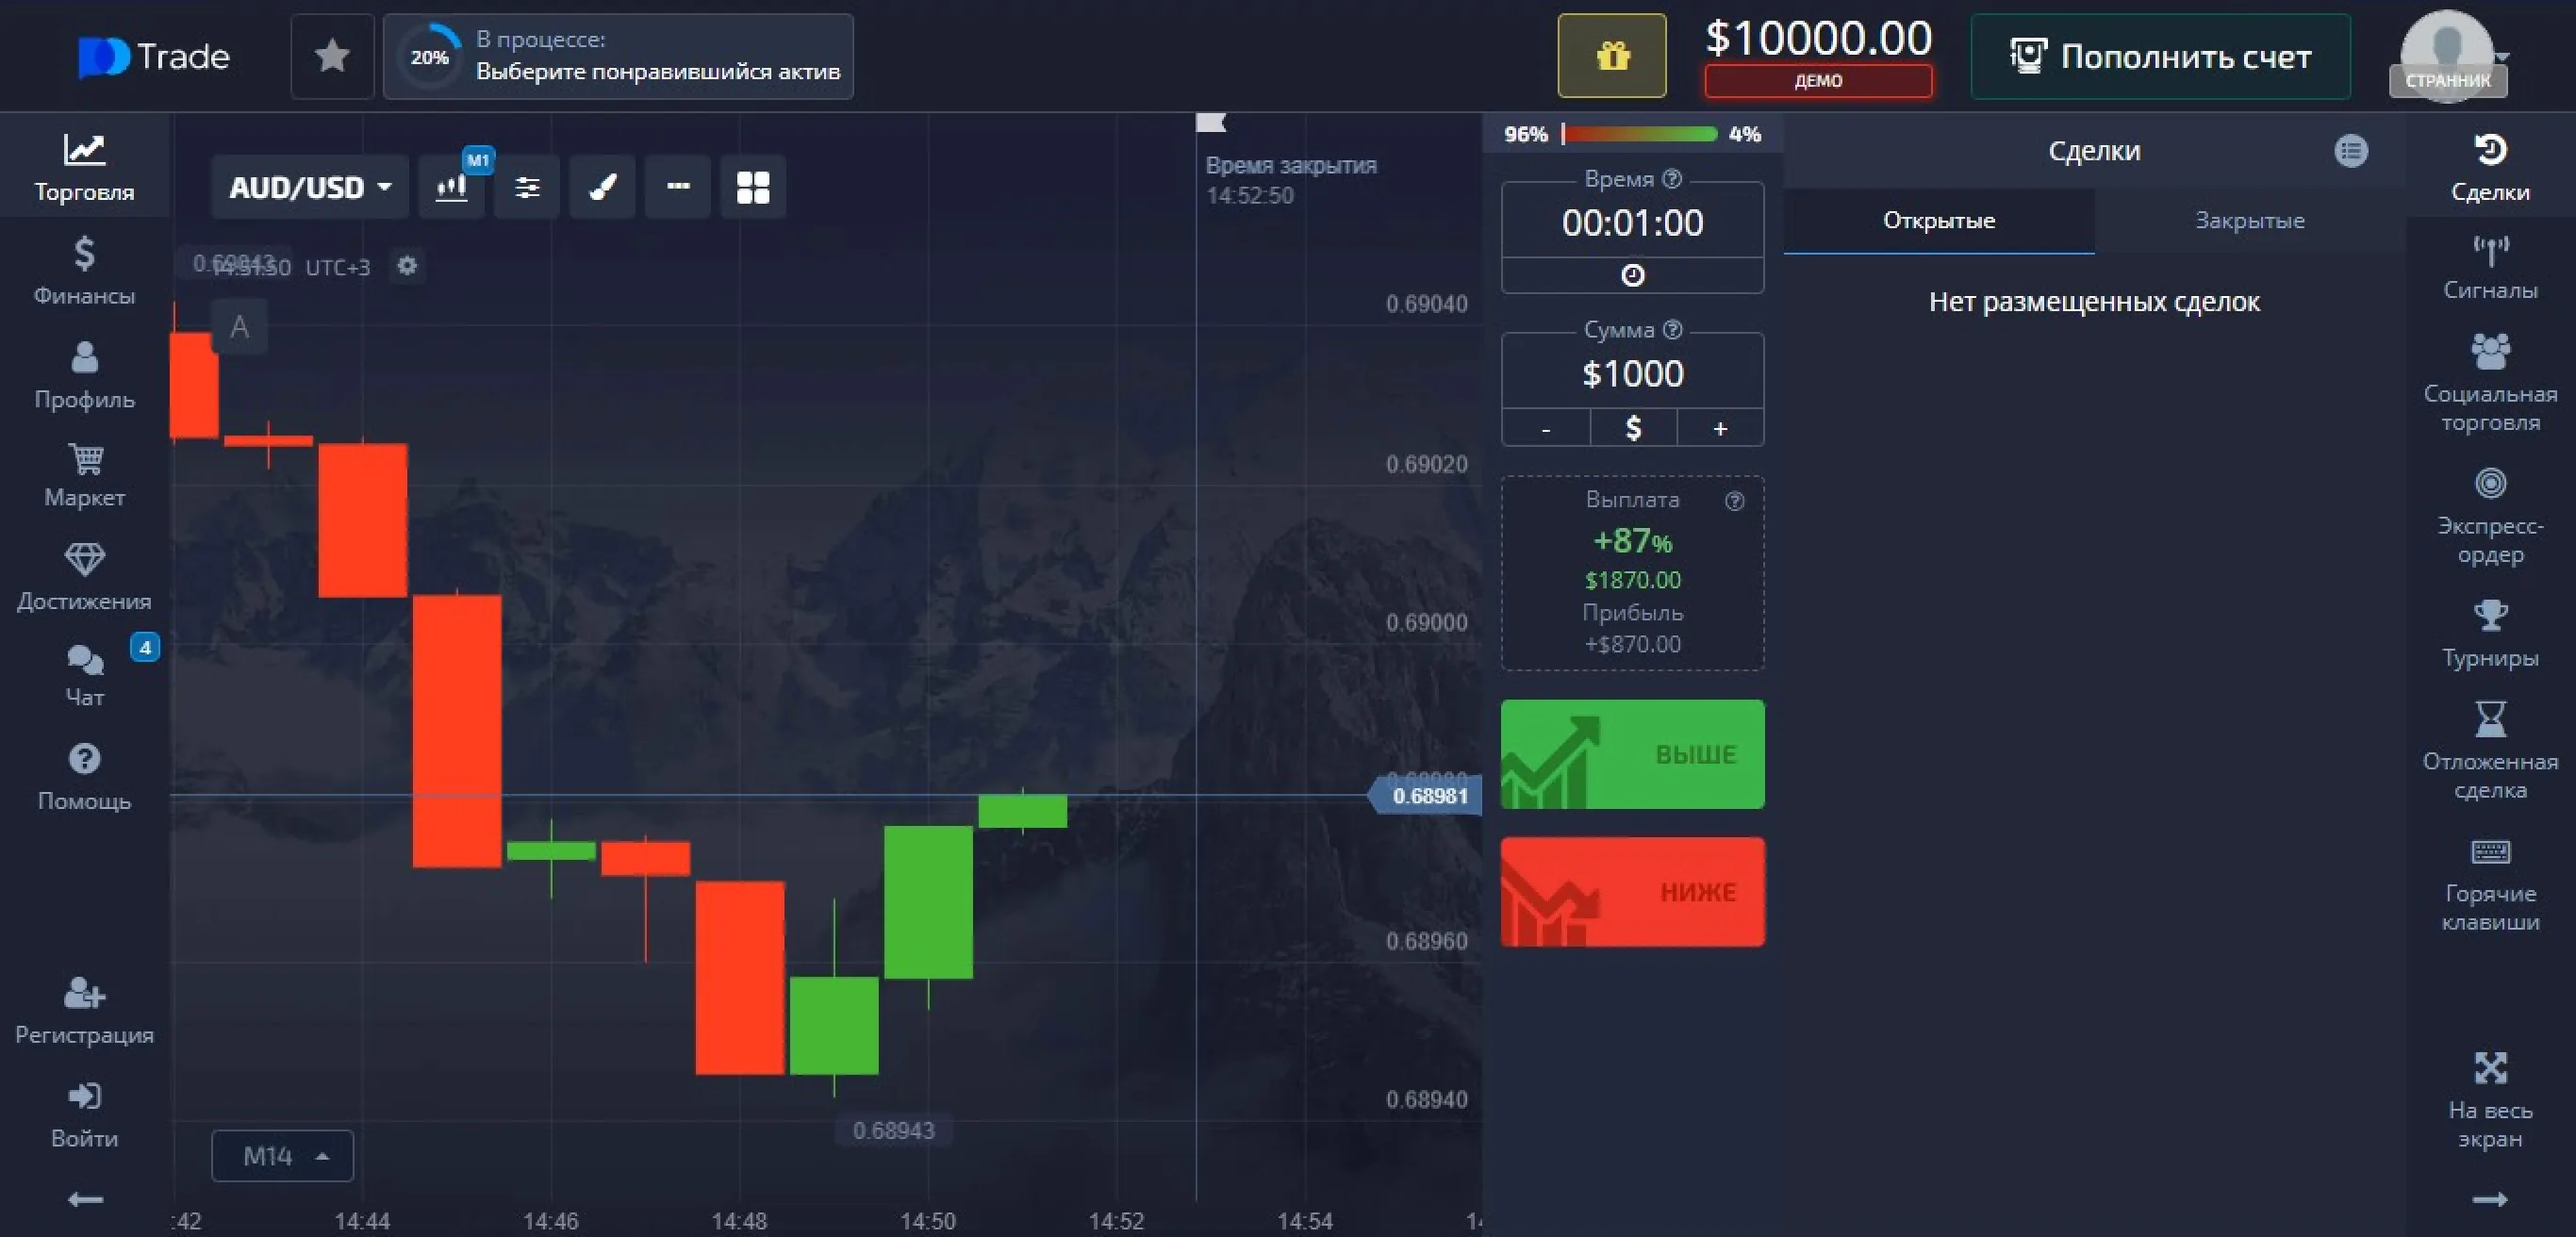
Task: Click the favorites star icon
Action: point(332,56)
